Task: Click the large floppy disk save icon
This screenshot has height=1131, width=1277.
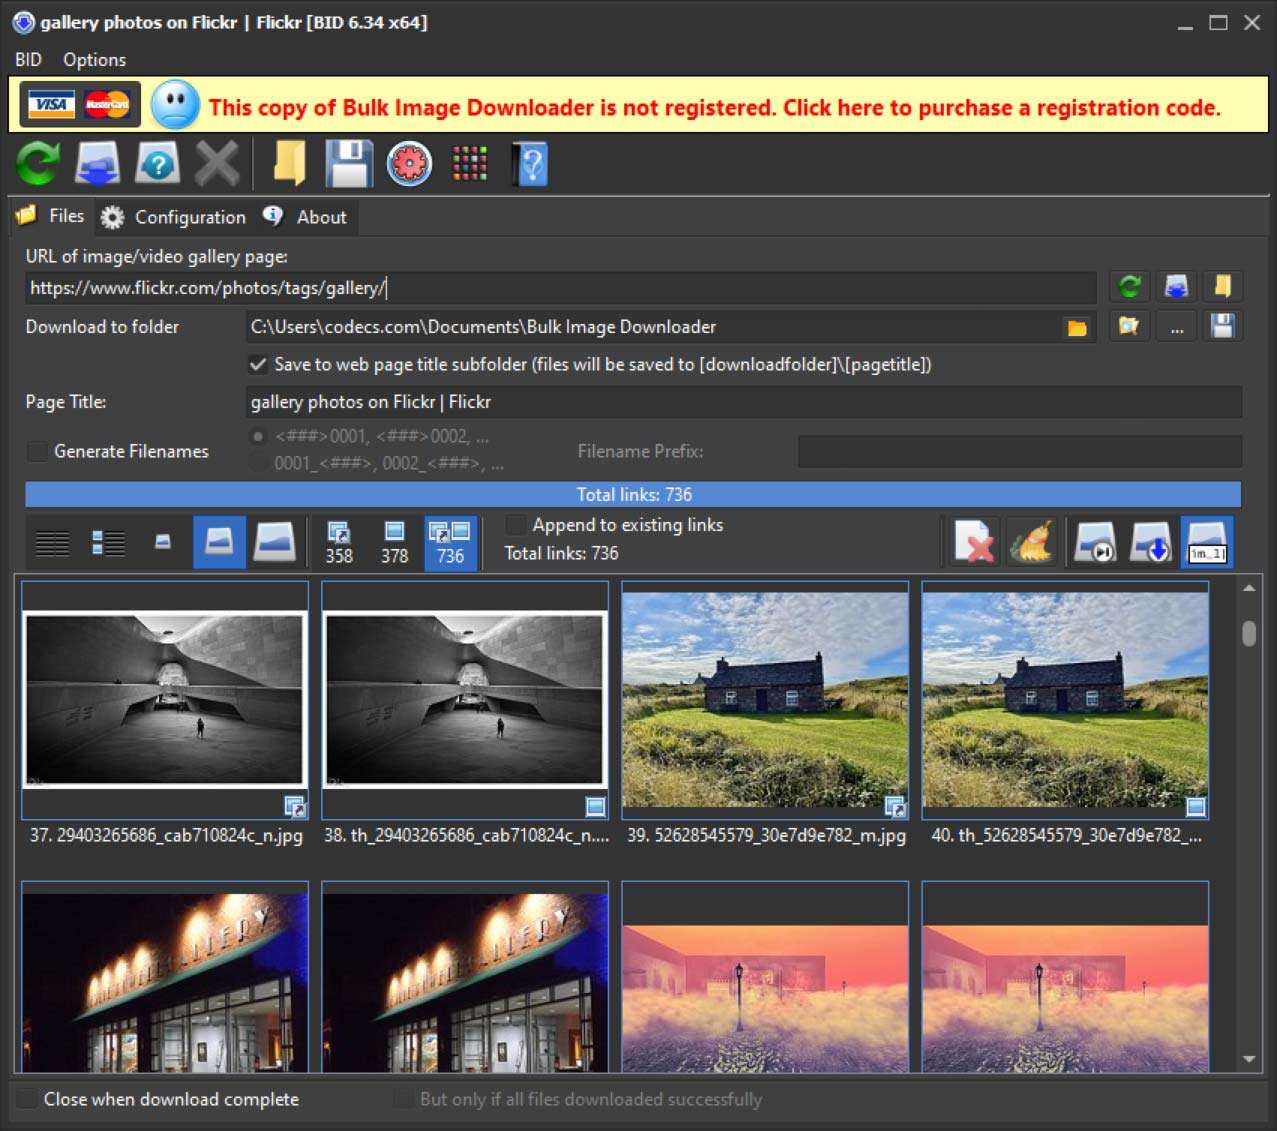Action: click(349, 163)
